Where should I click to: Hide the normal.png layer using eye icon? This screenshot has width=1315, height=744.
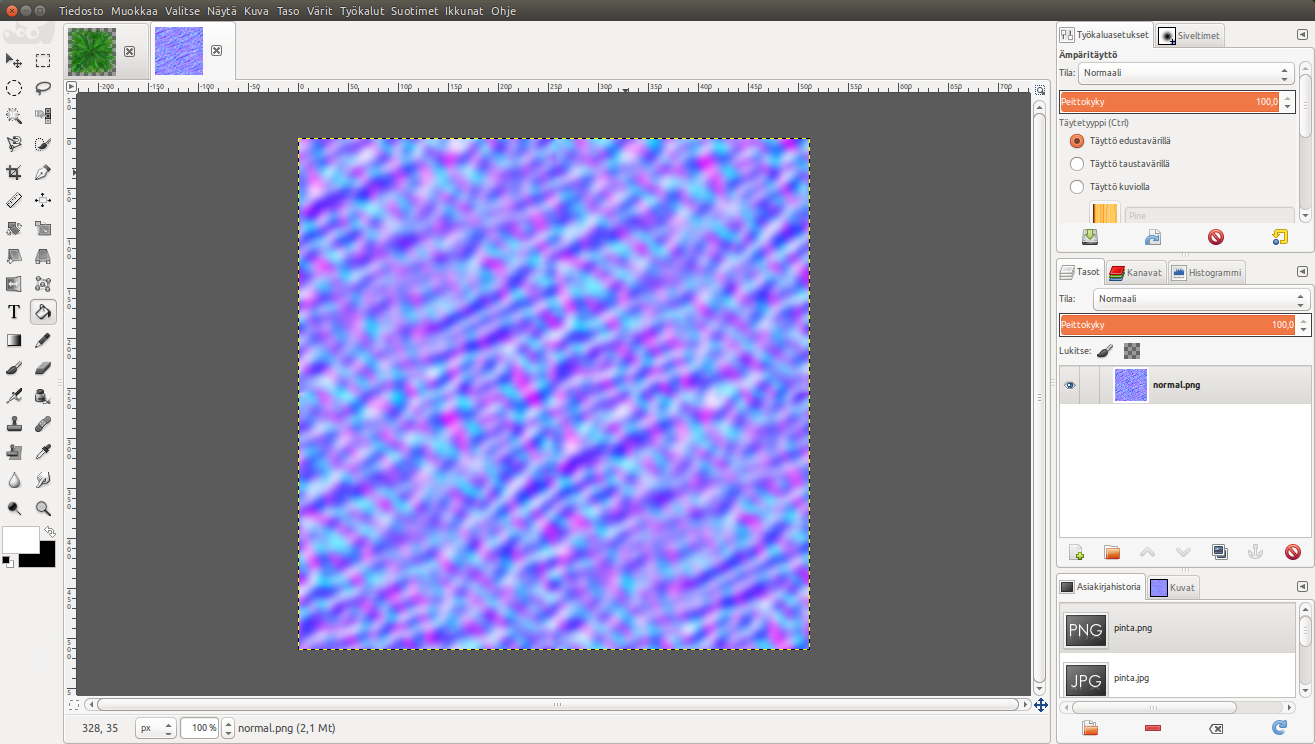click(x=1070, y=385)
